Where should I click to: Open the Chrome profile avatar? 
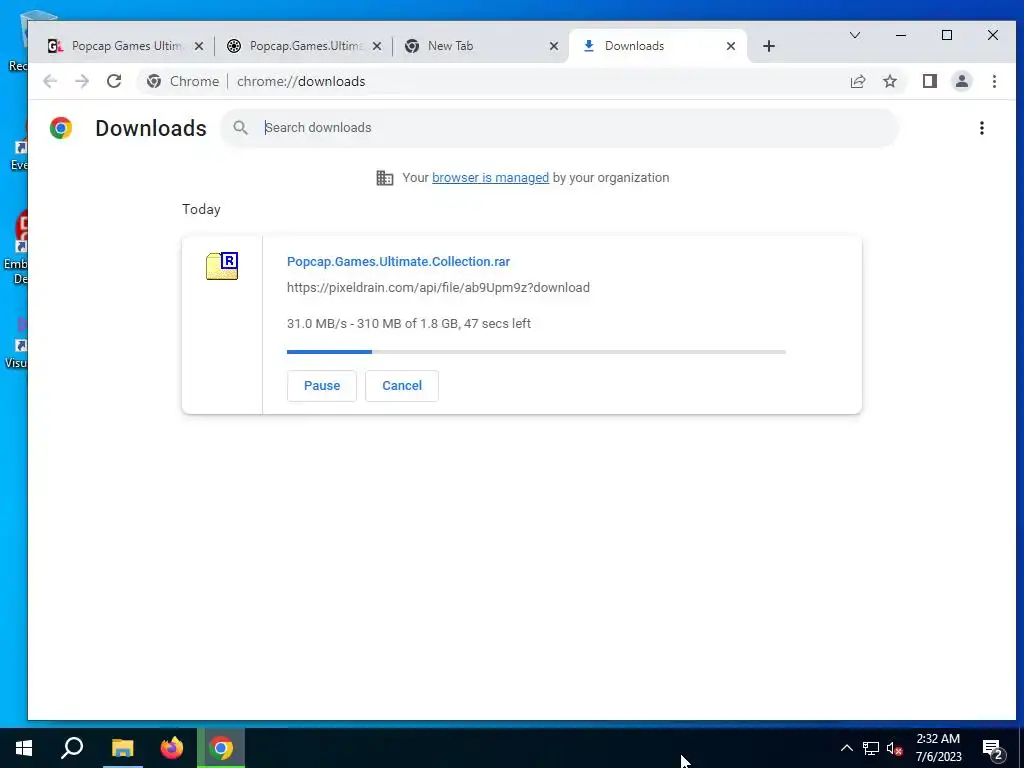tap(962, 81)
